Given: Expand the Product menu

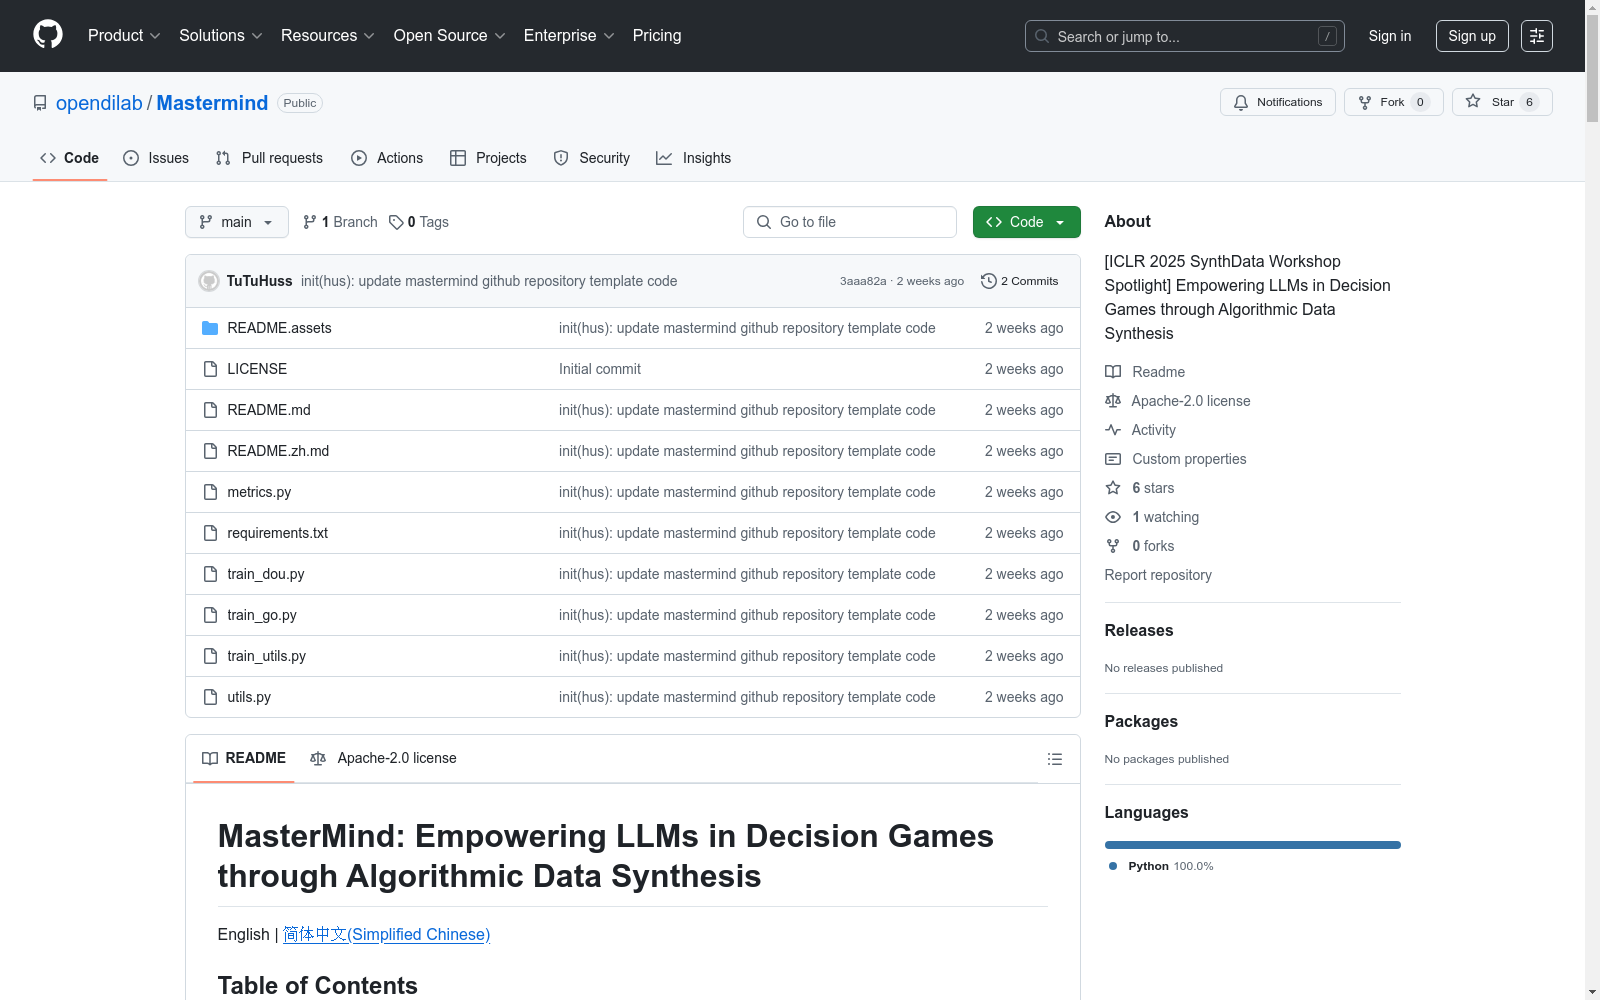Looking at the screenshot, I should pyautogui.click(x=124, y=35).
